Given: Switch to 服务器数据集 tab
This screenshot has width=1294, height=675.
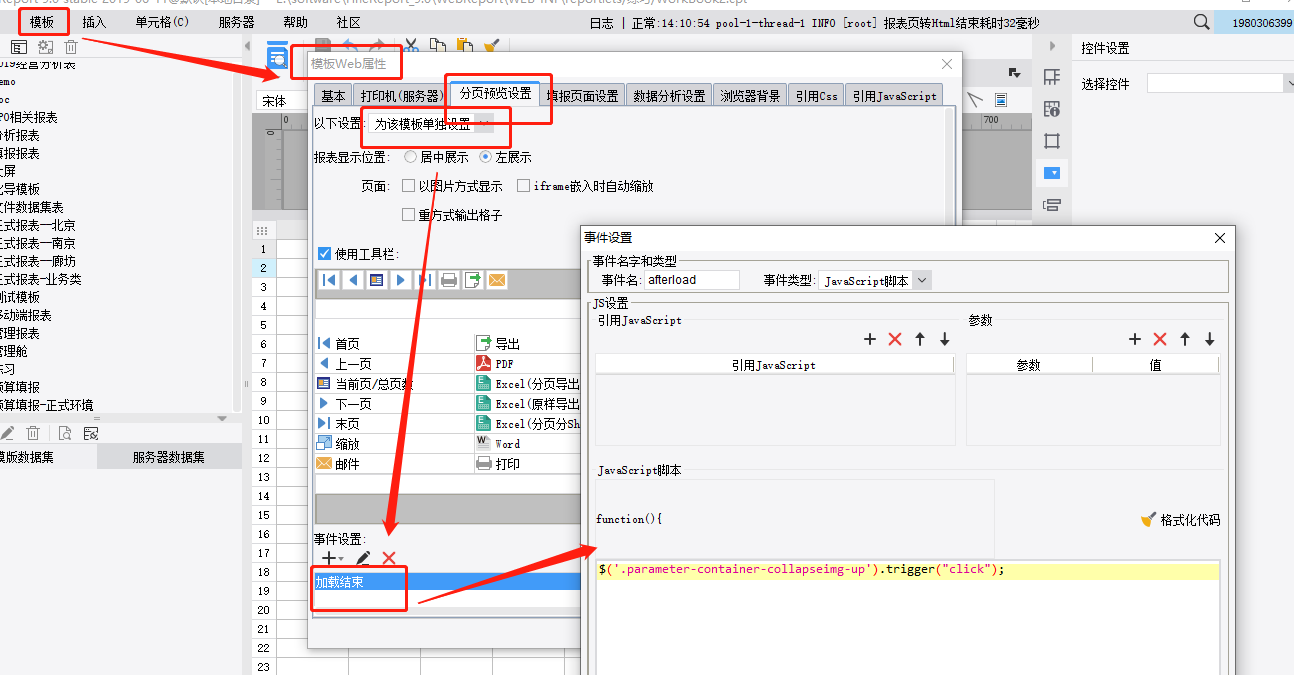Looking at the screenshot, I should [169, 457].
